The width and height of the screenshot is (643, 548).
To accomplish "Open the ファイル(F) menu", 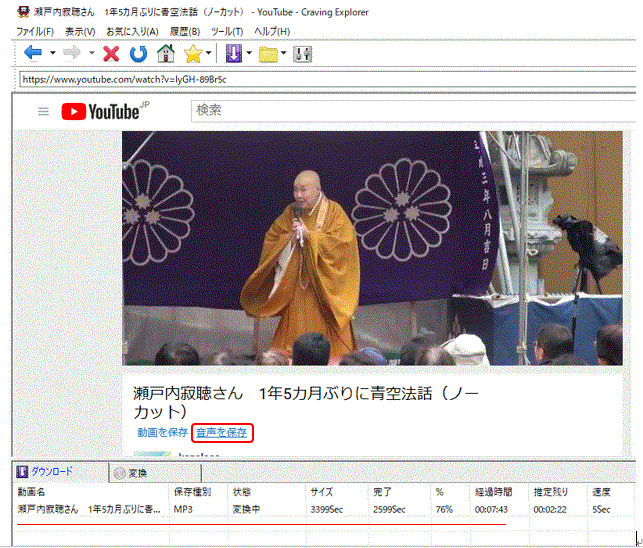I will tap(35, 32).
